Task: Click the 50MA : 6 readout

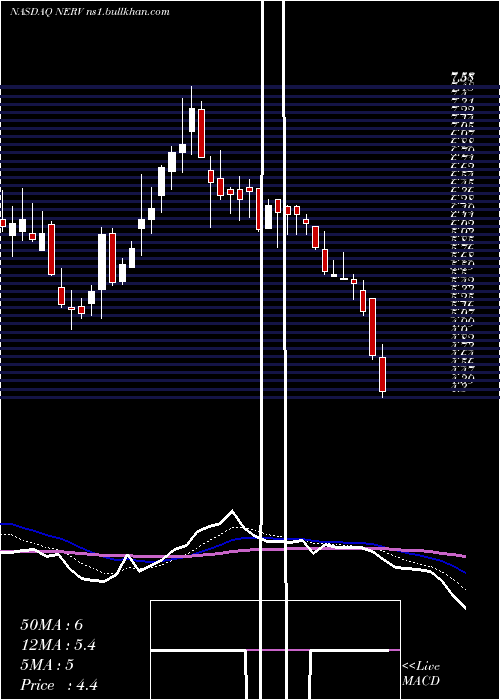Action: [52, 625]
